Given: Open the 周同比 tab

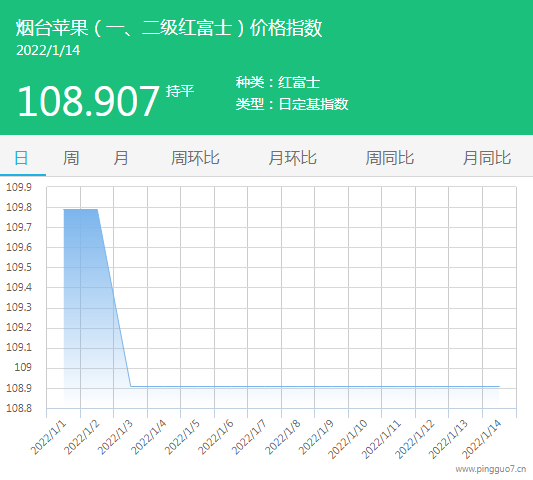Looking at the screenshot, I should tap(390, 158).
